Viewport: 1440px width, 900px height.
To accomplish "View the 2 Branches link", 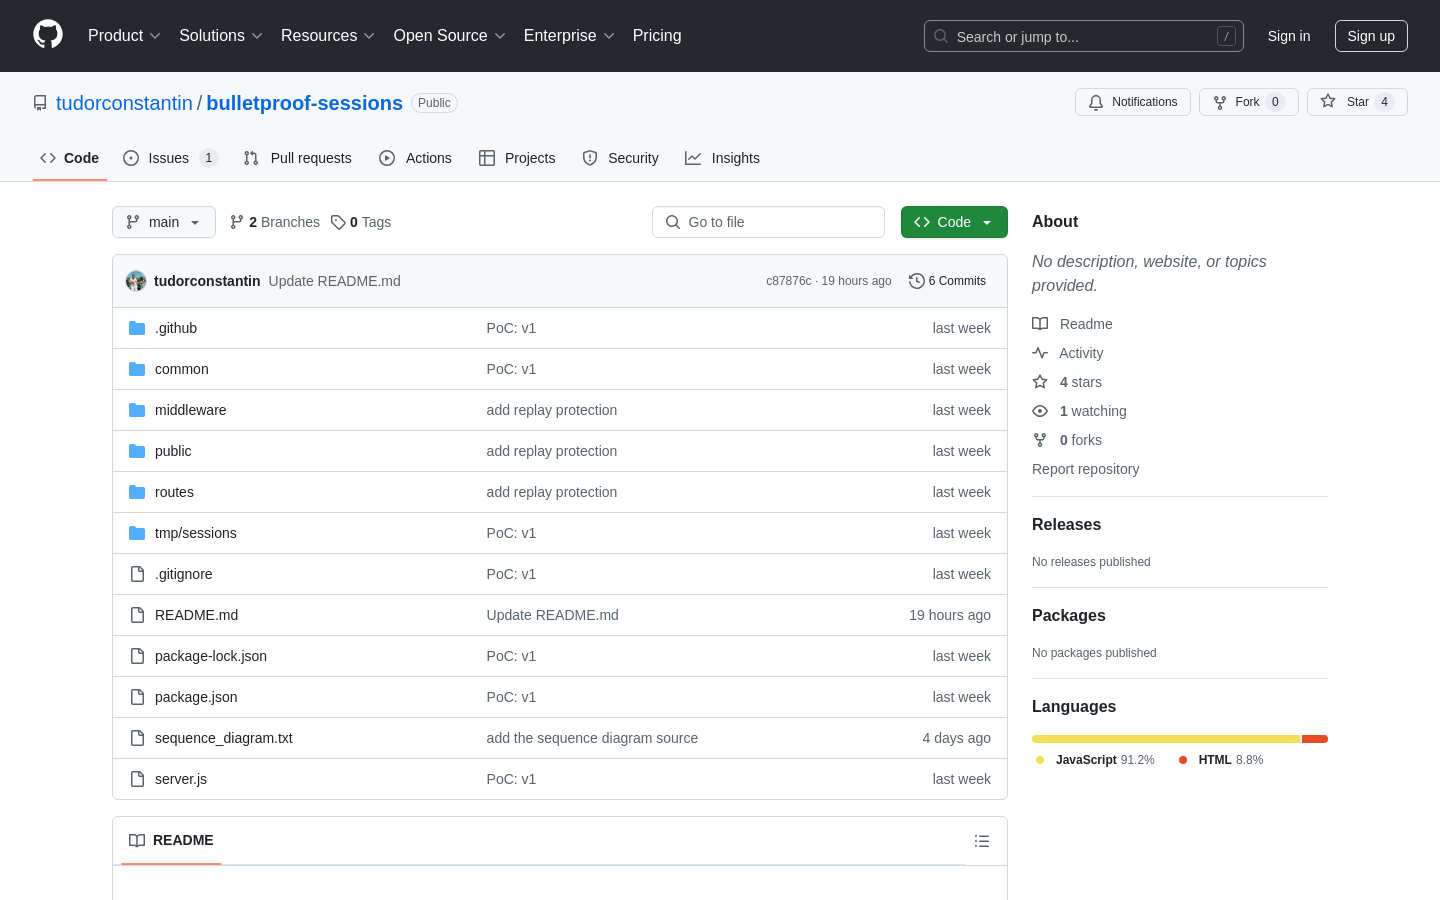I will [275, 222].
